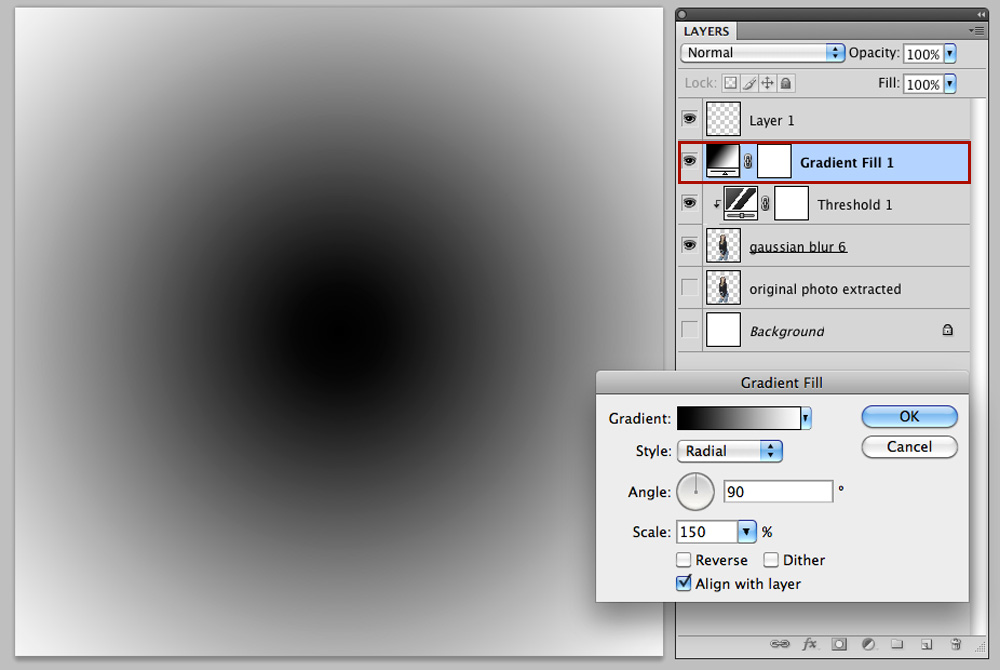Click the delete layer trash icon
The width and height of the screenshot is (1000, 670).
click(955, 644)
